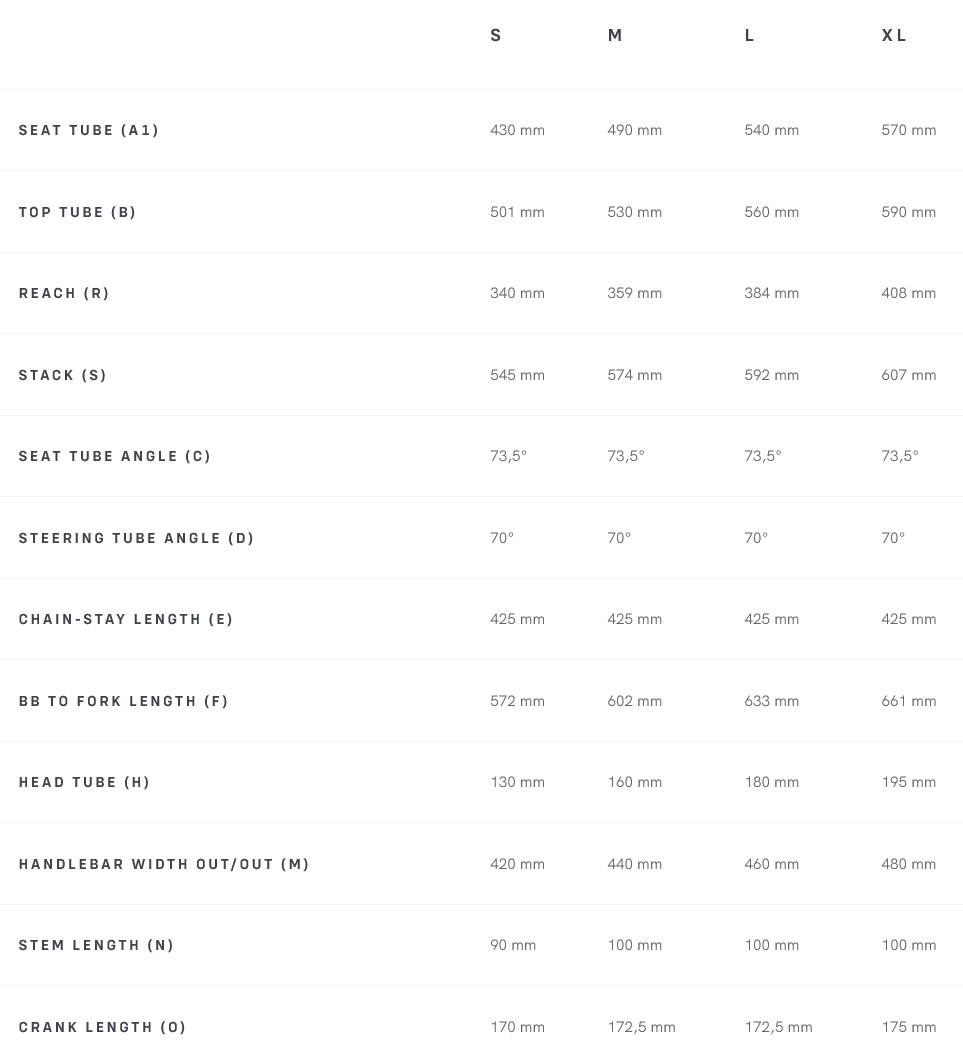The image size is (963, 1062).
Task: Click the 384 mm reach value
Action: coord(771,293)
